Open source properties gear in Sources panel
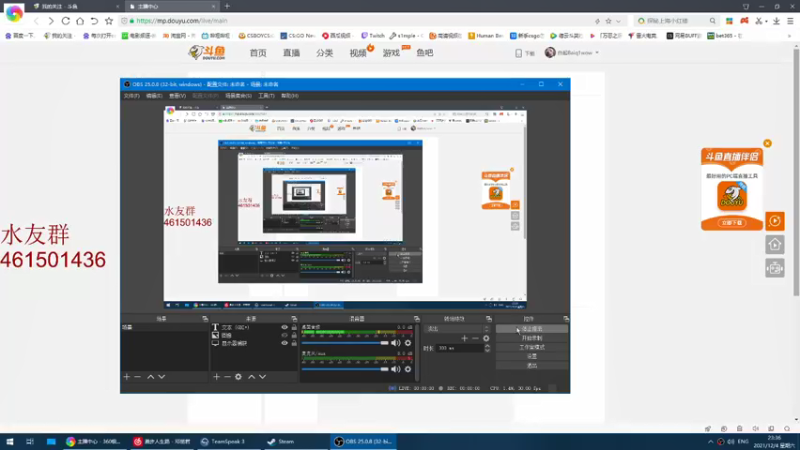800x450 pixels. pos(239,377)
